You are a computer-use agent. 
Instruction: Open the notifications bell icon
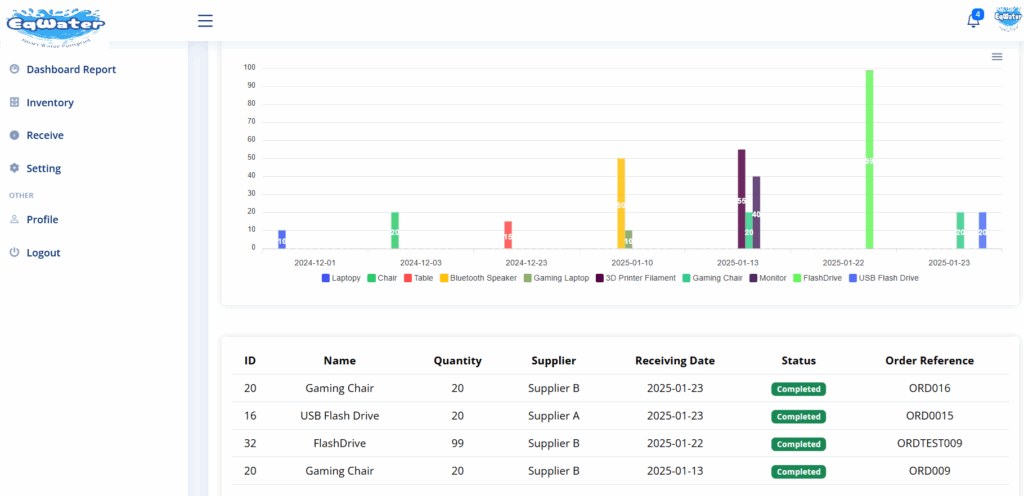(973, 21)
